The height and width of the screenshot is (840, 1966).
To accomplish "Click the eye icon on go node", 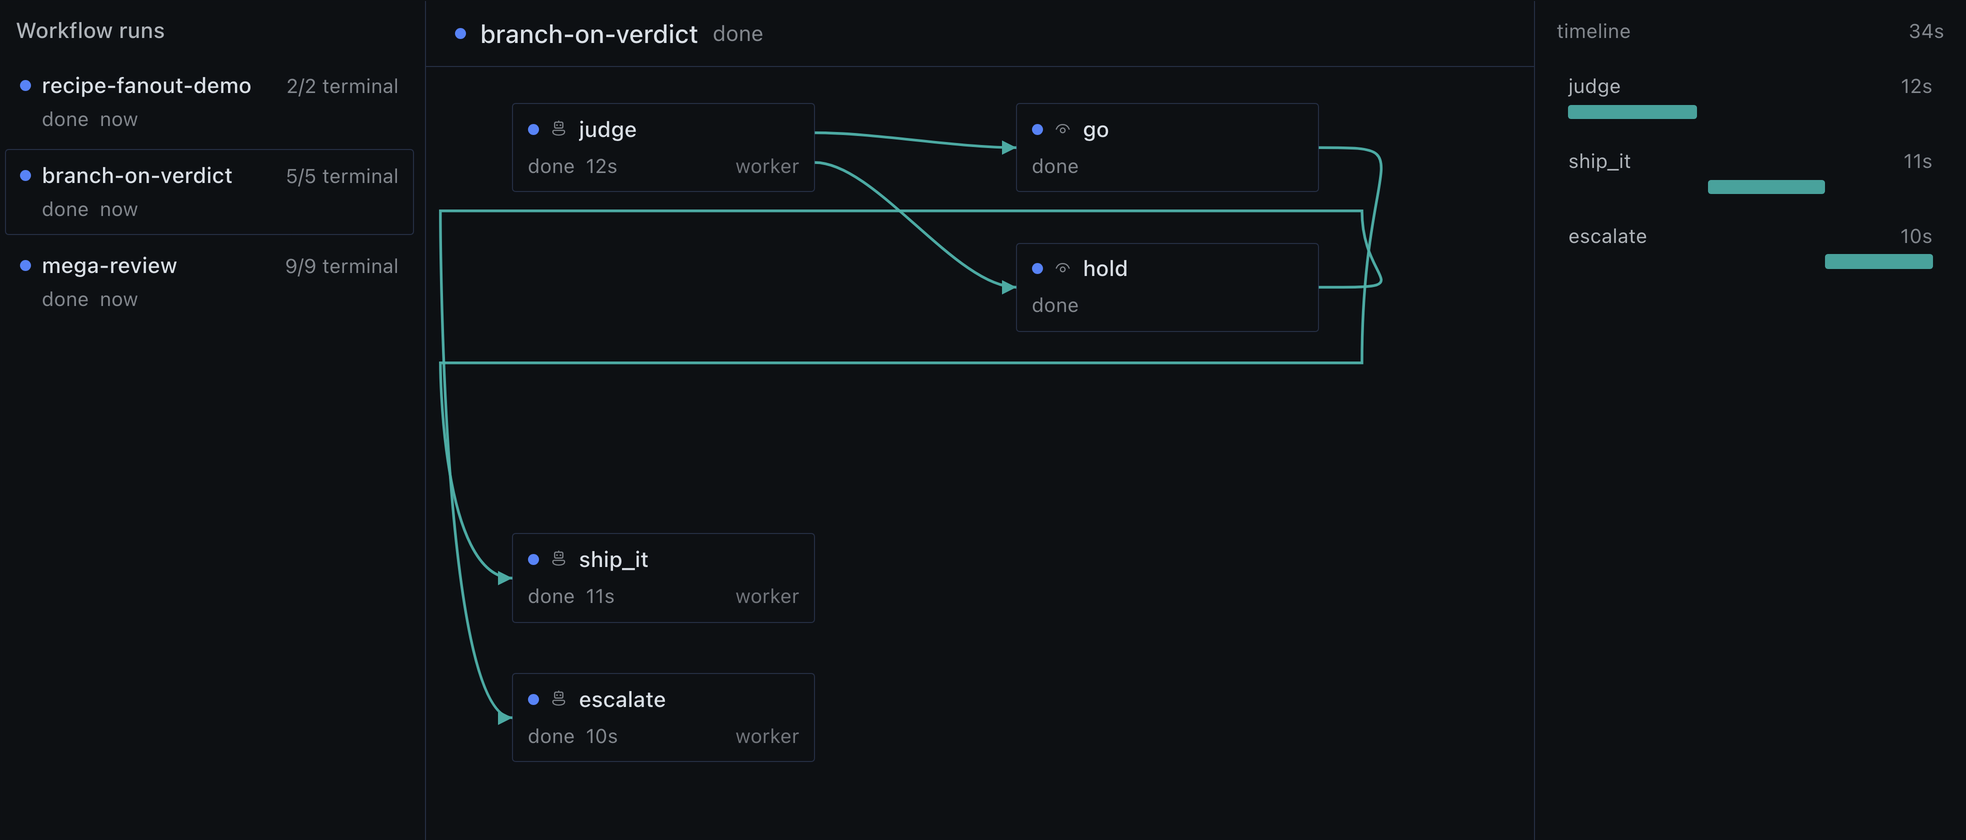I will [x=1063, y=129].
